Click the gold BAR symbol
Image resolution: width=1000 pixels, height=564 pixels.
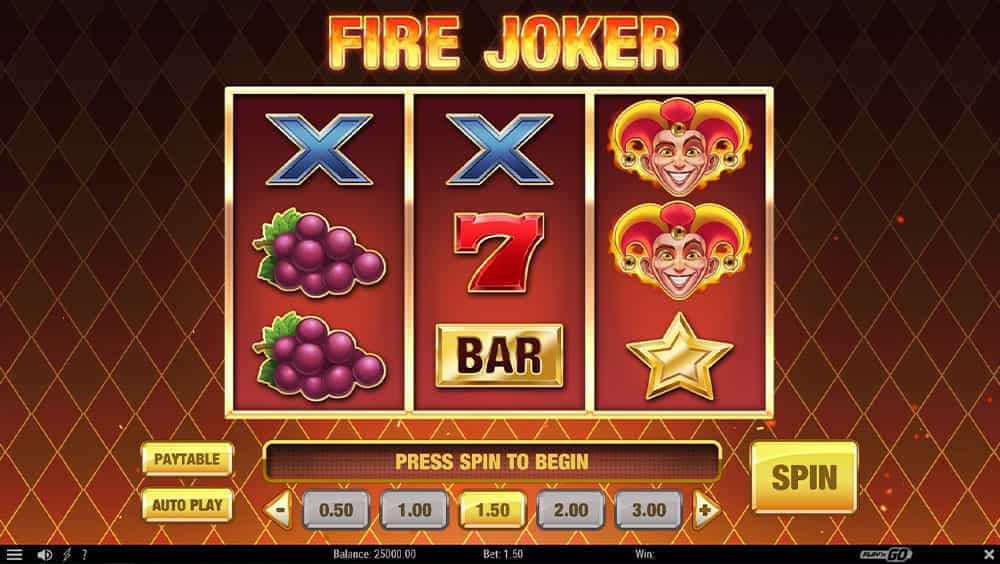[499, 355]
